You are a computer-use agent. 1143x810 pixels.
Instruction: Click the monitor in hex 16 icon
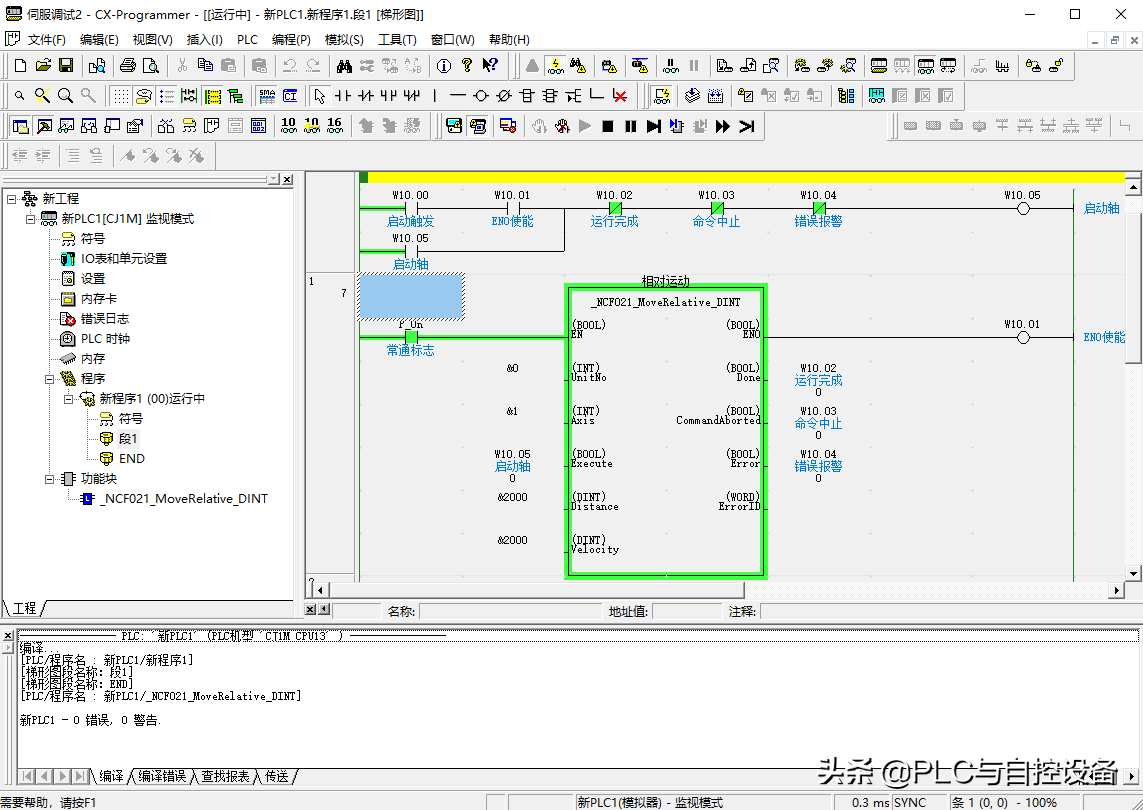click(x=334, y=126)
